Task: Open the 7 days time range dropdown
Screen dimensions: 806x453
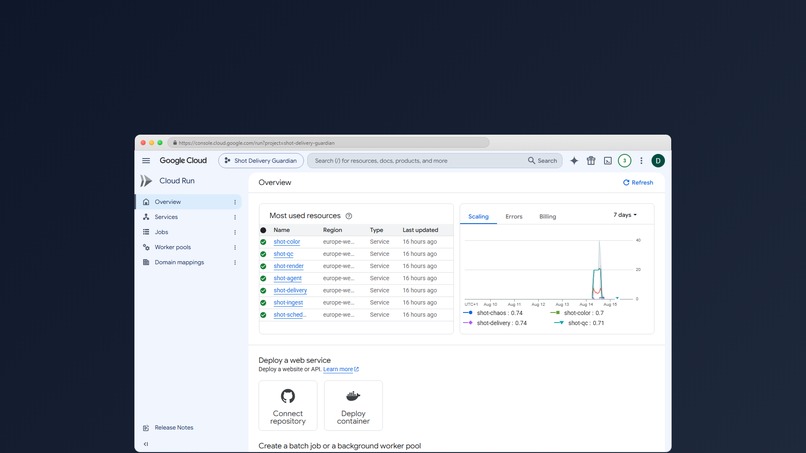Action: click(625, 215)
